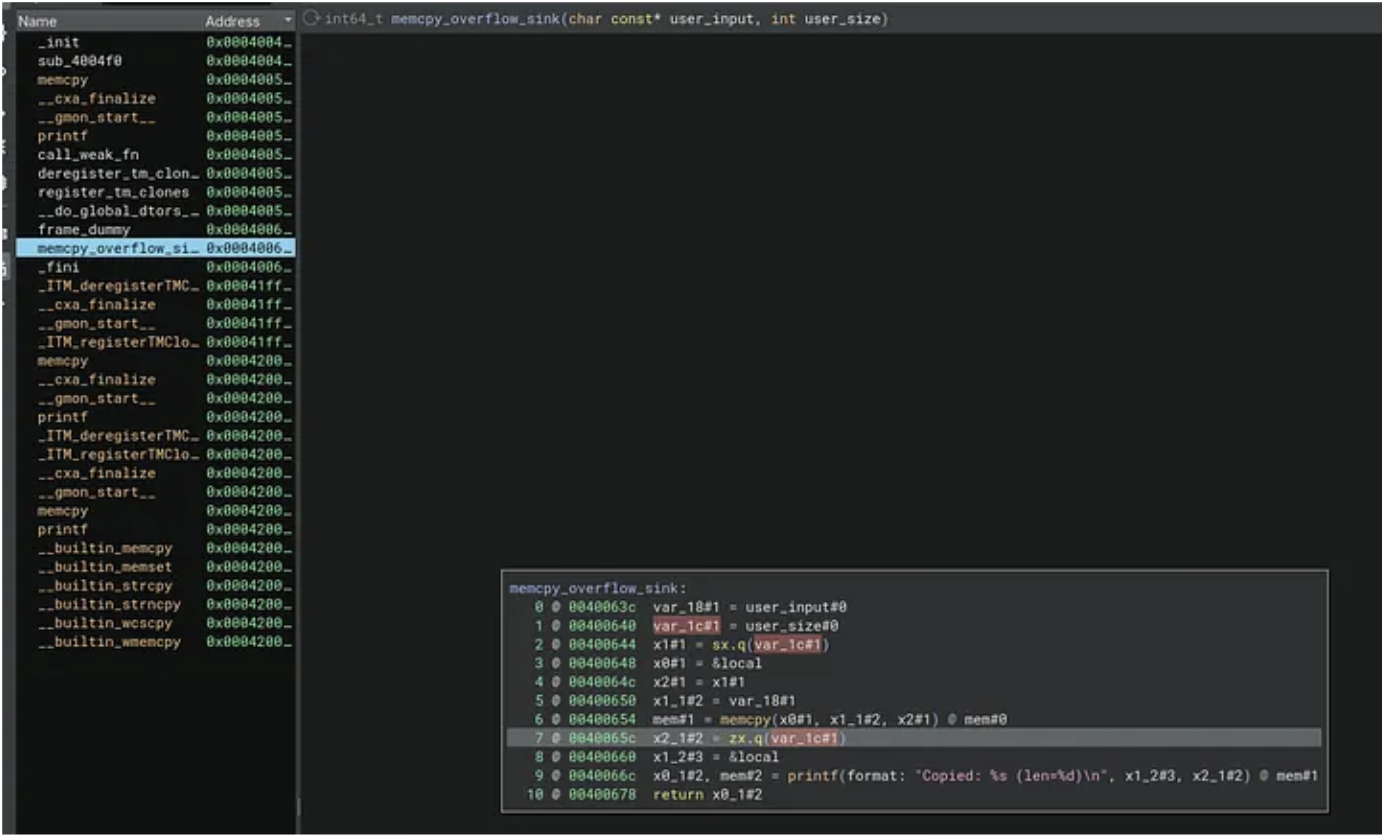Choose __builtin_wmemcpy at the list bottom
Screen dimensions: 1382x835
[x=109, y=642]
